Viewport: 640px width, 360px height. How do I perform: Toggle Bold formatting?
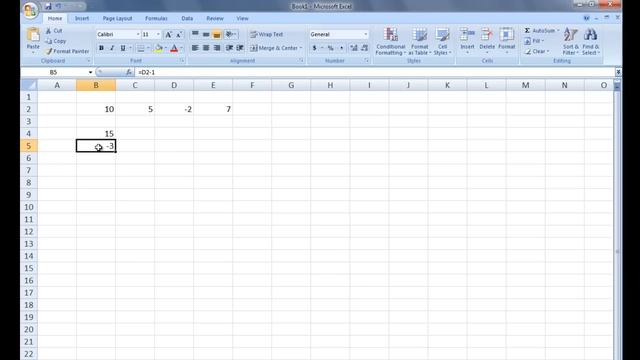click(x=101, y=48)
